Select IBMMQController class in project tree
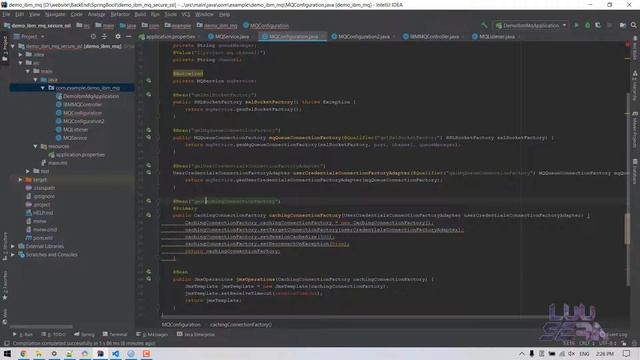This screenshot has height=360, width=640. [82, 104]
